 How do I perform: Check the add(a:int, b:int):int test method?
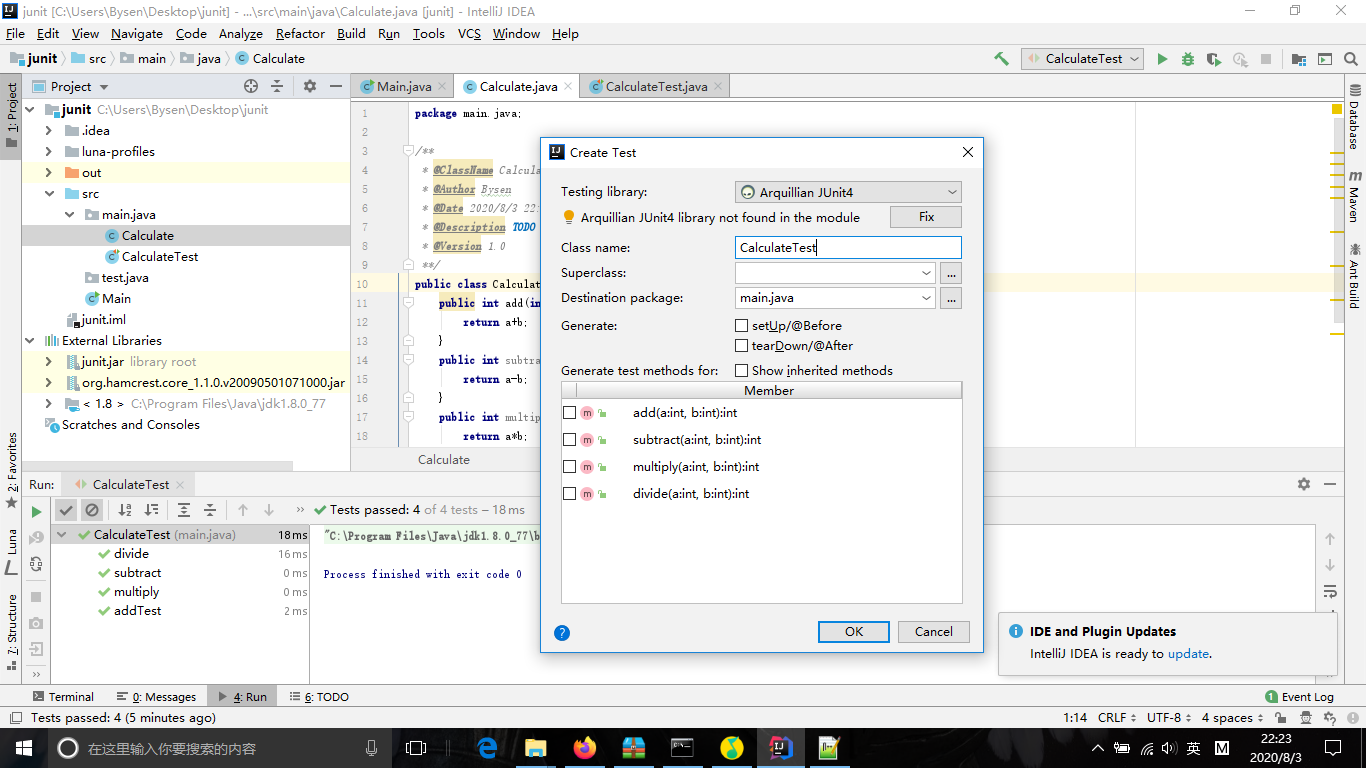coord(570,412)
